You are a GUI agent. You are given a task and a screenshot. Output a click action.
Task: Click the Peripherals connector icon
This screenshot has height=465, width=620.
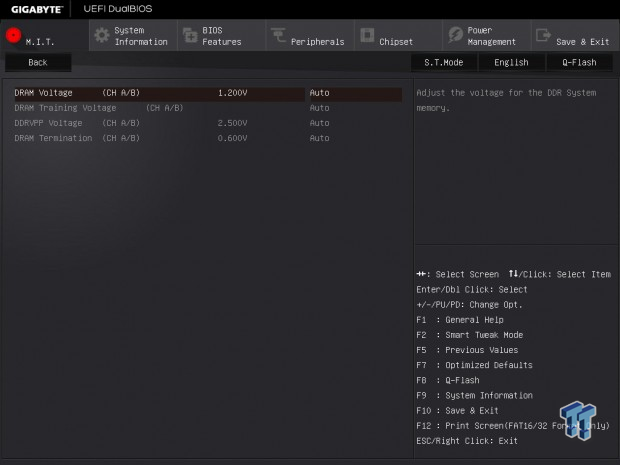pos(278,35)
